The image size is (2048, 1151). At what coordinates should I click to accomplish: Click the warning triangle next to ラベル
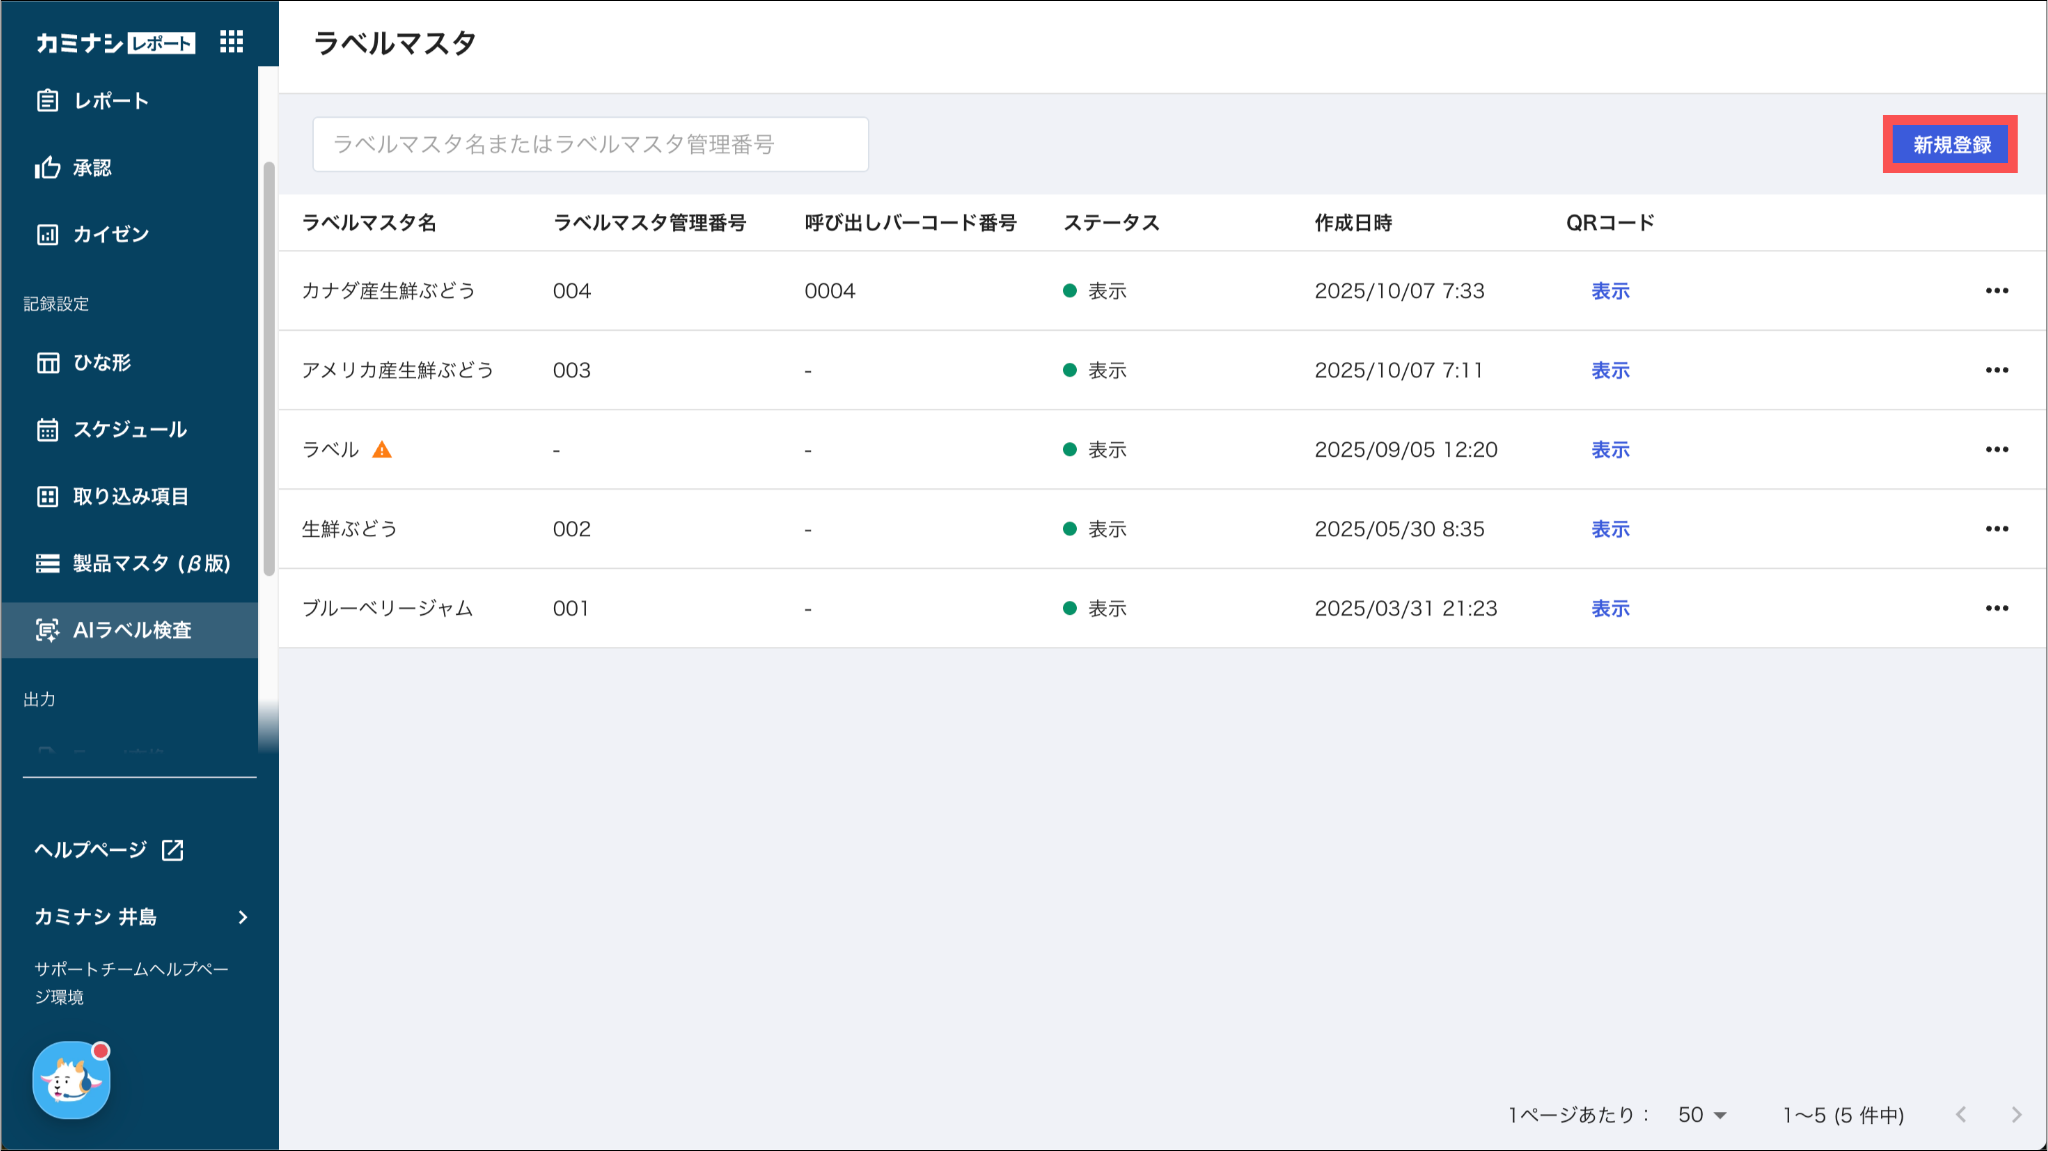click(x=382, y=450)
